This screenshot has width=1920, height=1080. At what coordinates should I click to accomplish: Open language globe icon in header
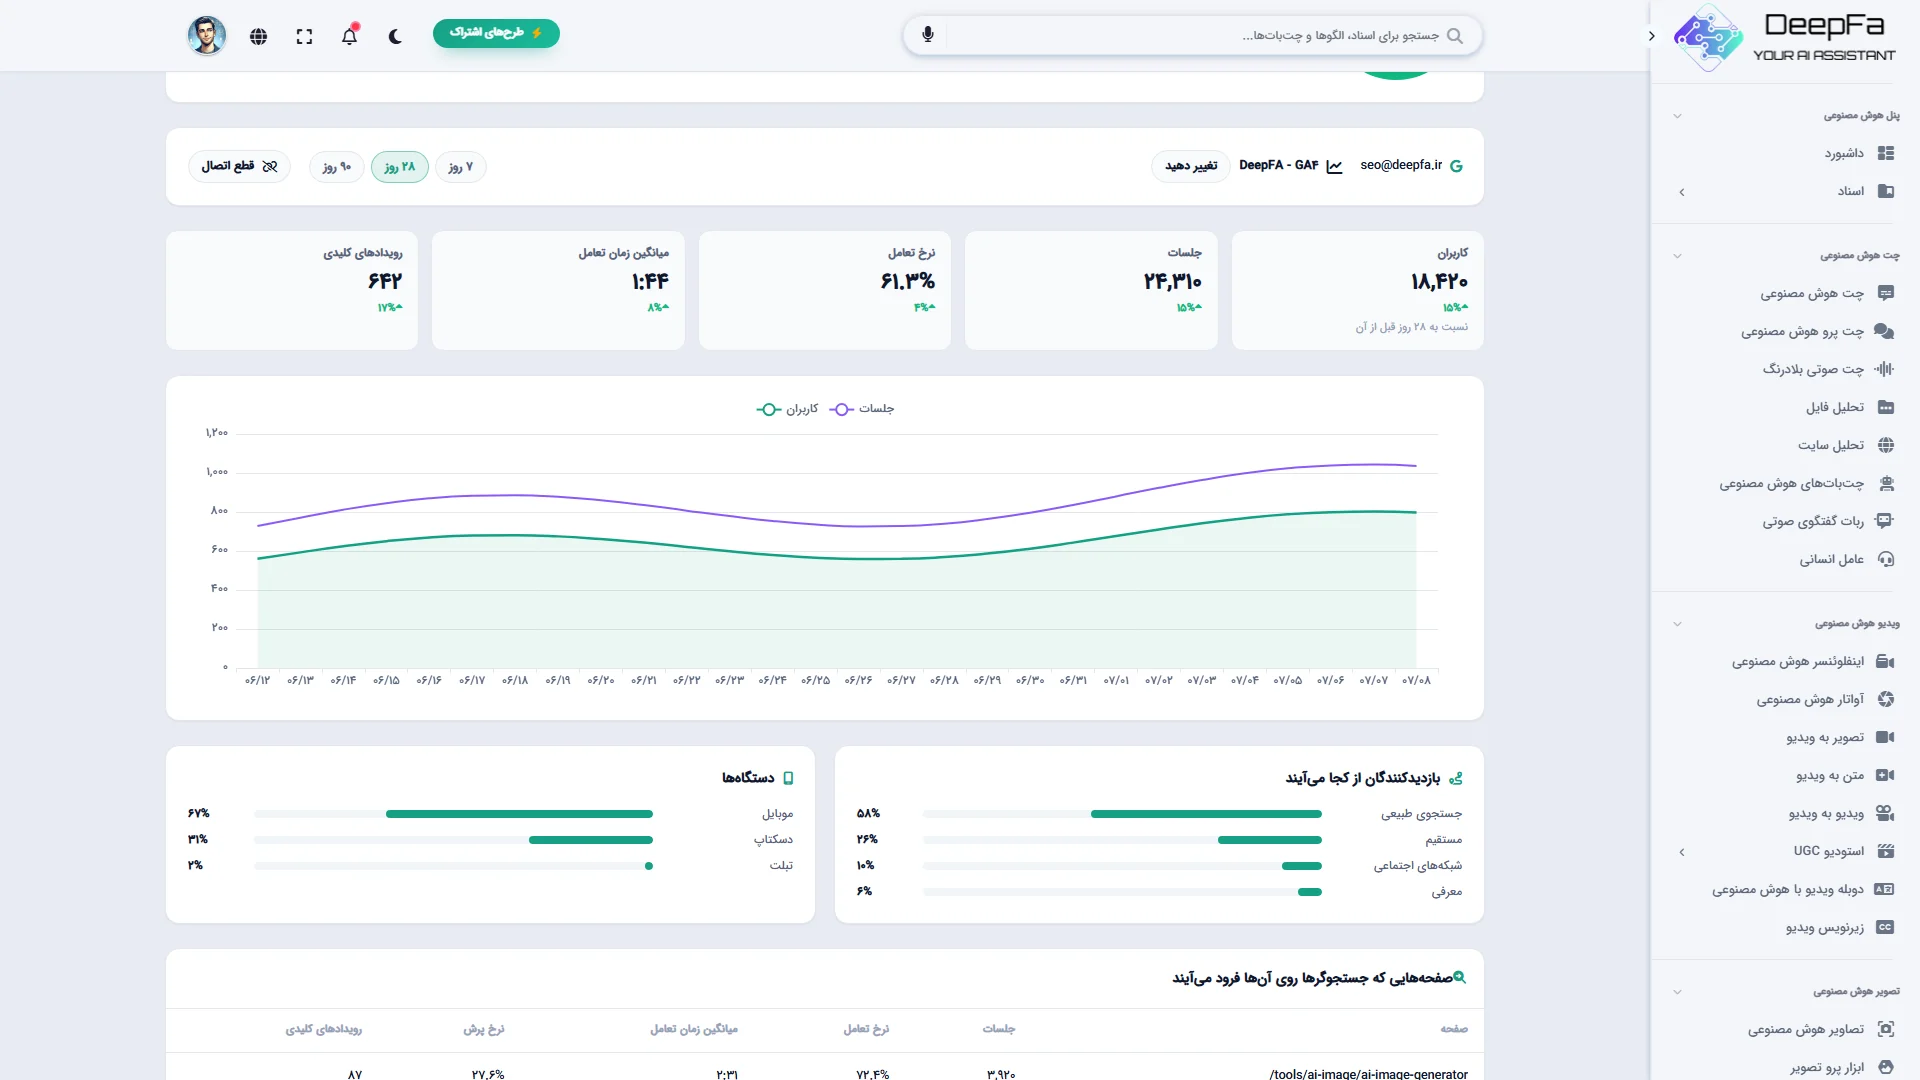click(258, 36)
